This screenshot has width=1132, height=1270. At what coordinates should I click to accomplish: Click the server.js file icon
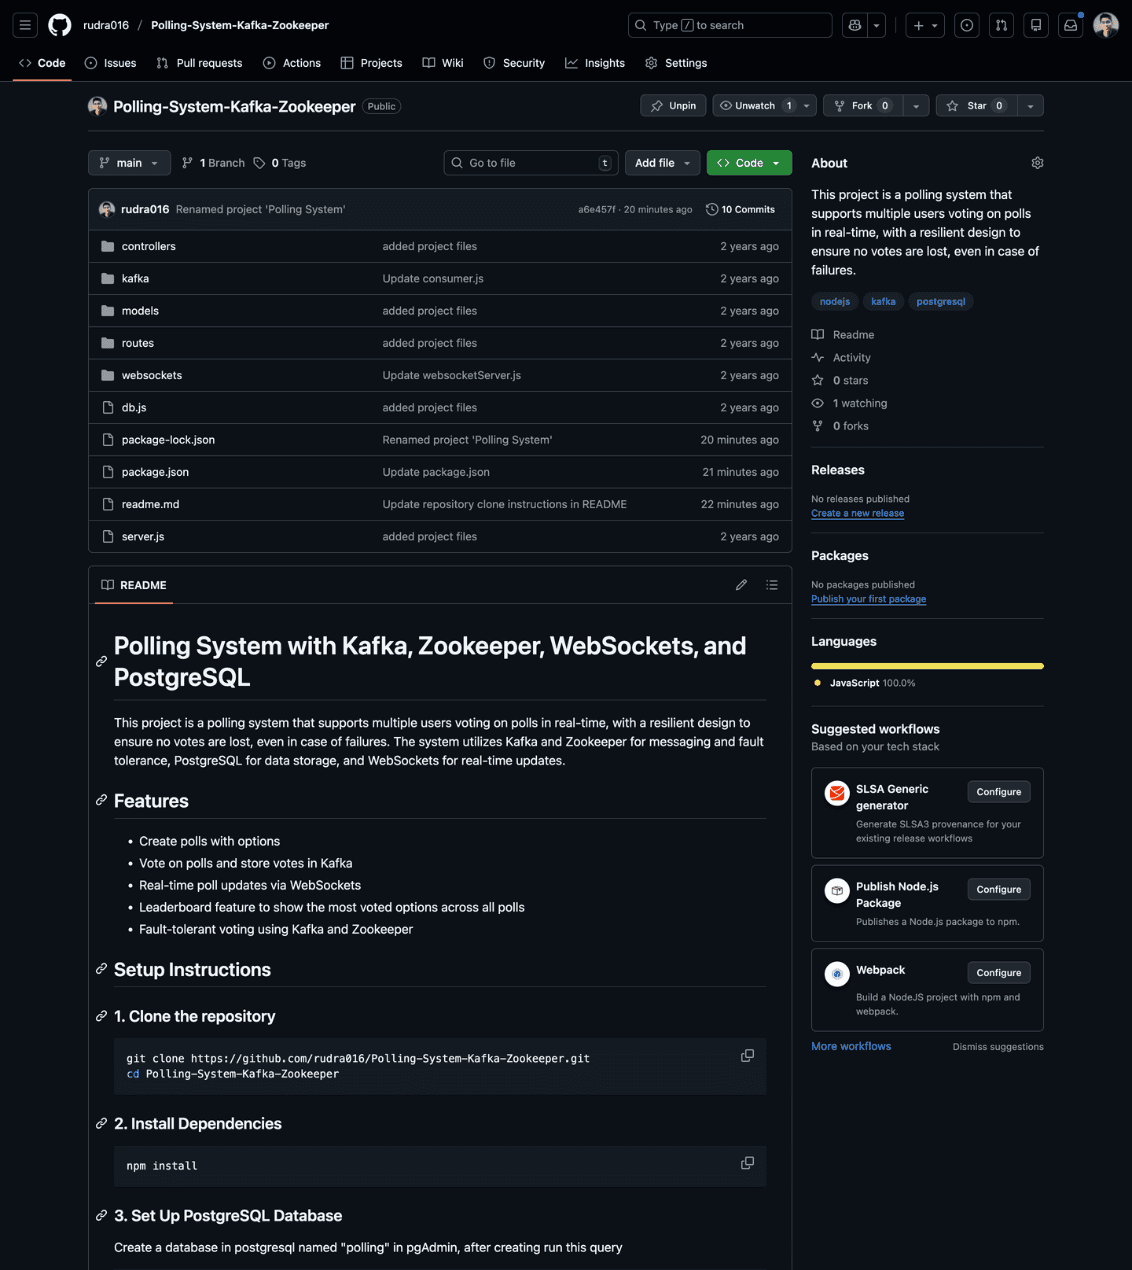(x=108, y=536)
